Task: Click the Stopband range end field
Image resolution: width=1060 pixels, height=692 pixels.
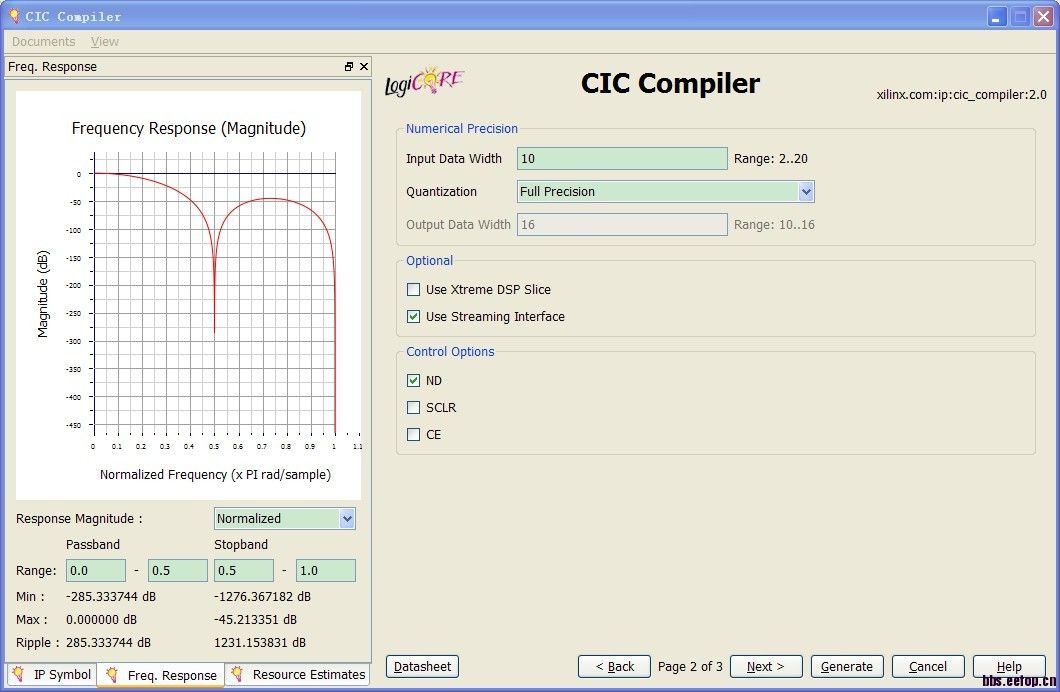Action: coord(326,570)
